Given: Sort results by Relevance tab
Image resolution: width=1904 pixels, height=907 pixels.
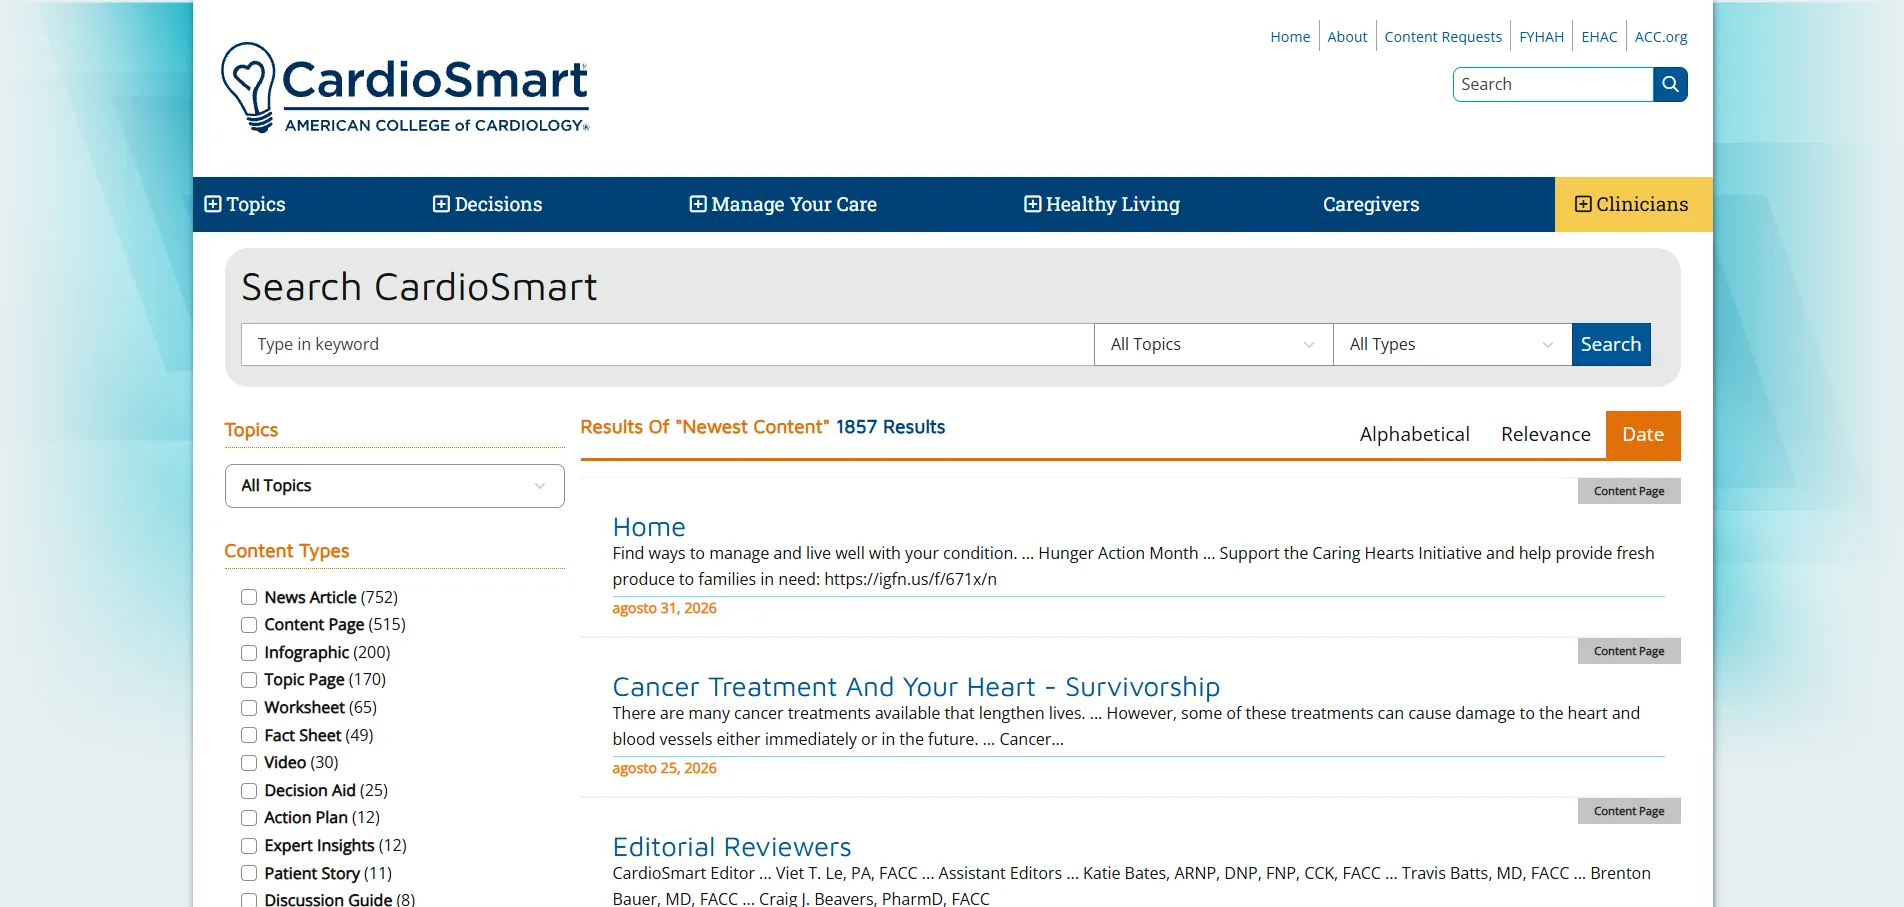Looking at the screenshot, I should (x=1545, y=435).
